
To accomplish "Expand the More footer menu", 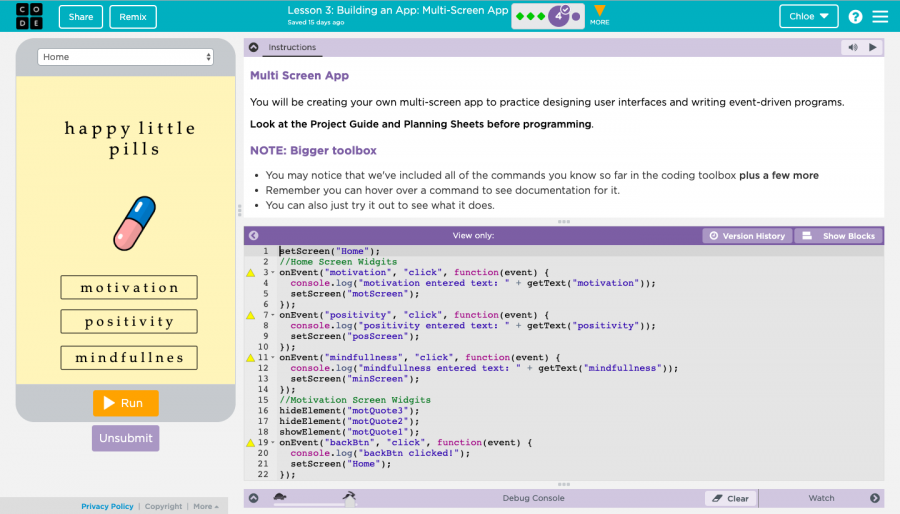I will click(205, 506).
